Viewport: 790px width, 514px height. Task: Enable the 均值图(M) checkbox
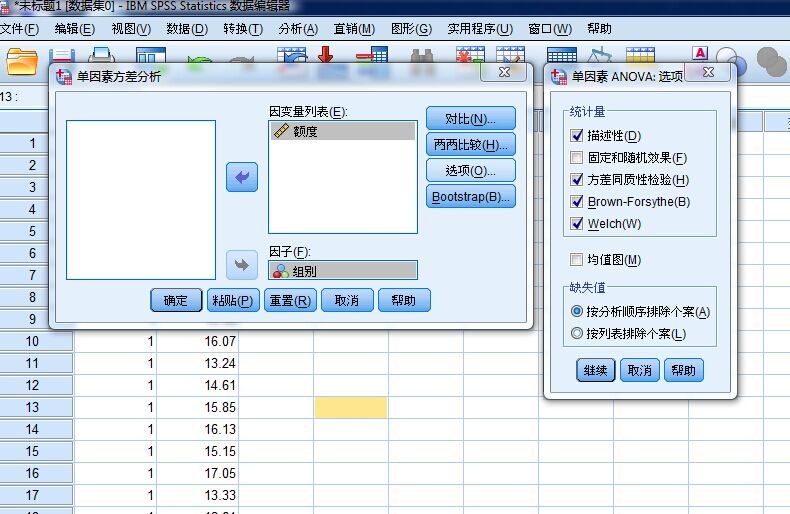point(576,260)
